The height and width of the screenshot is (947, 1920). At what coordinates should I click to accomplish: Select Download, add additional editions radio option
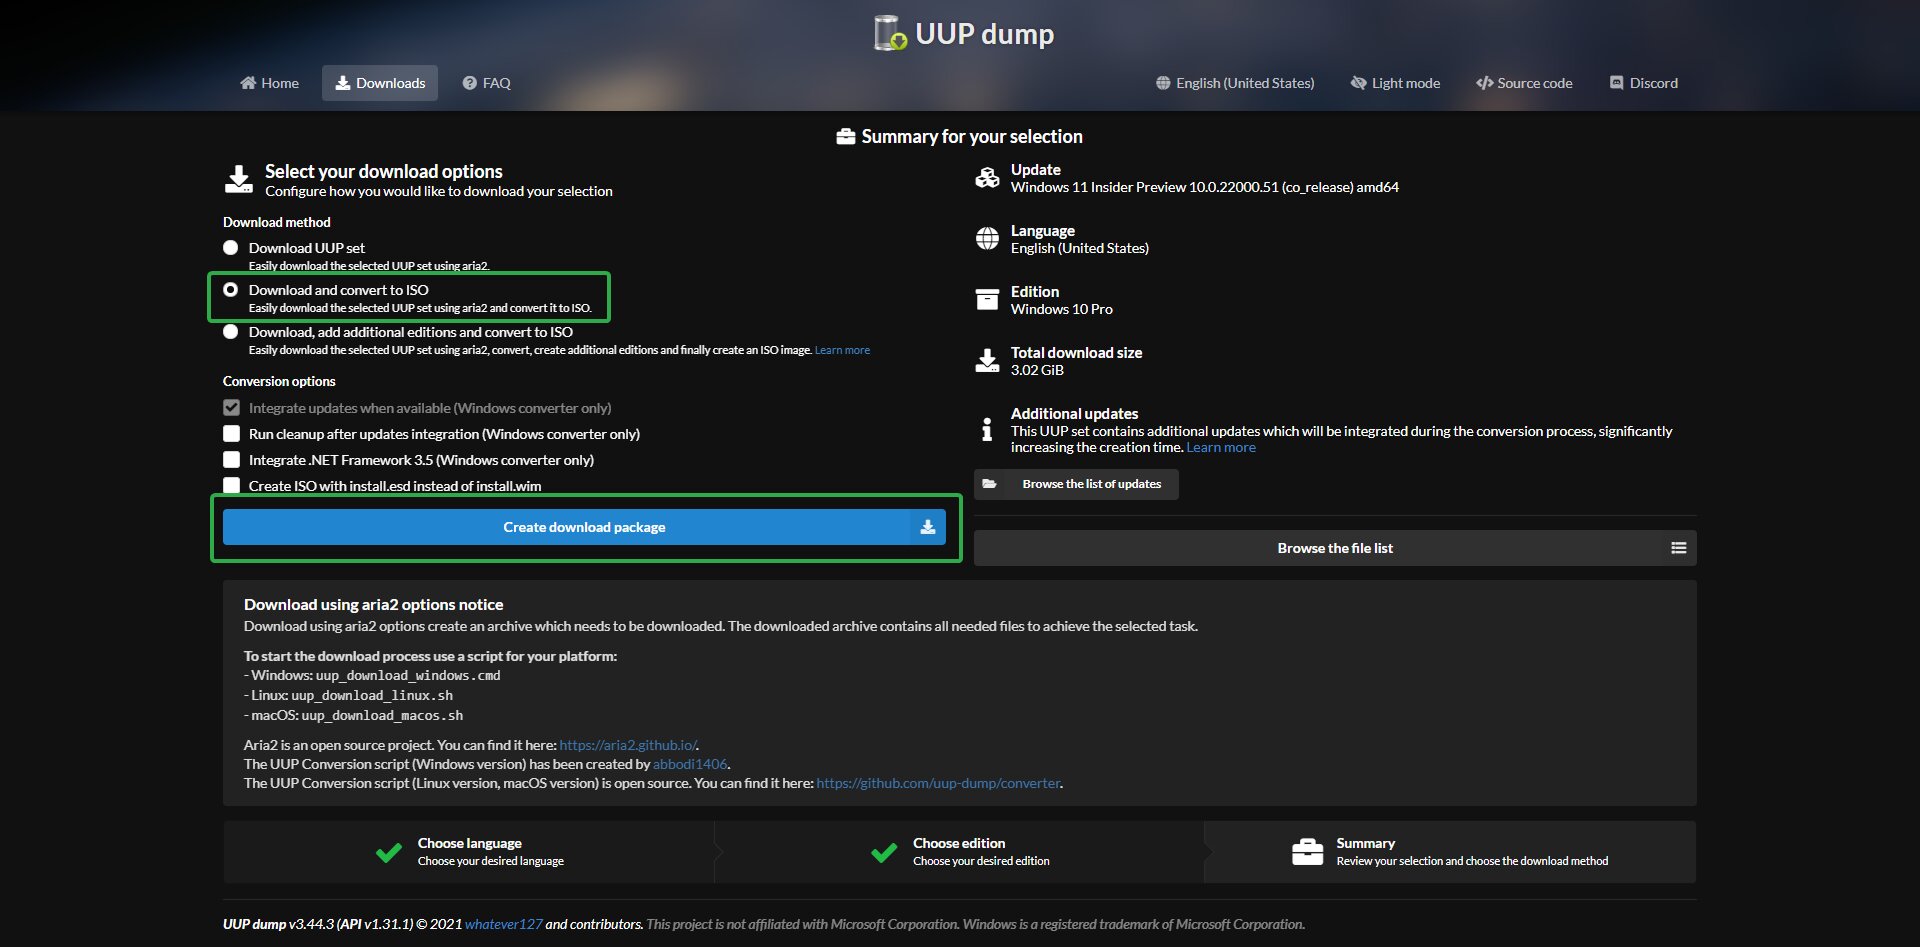tap(231, 332)
